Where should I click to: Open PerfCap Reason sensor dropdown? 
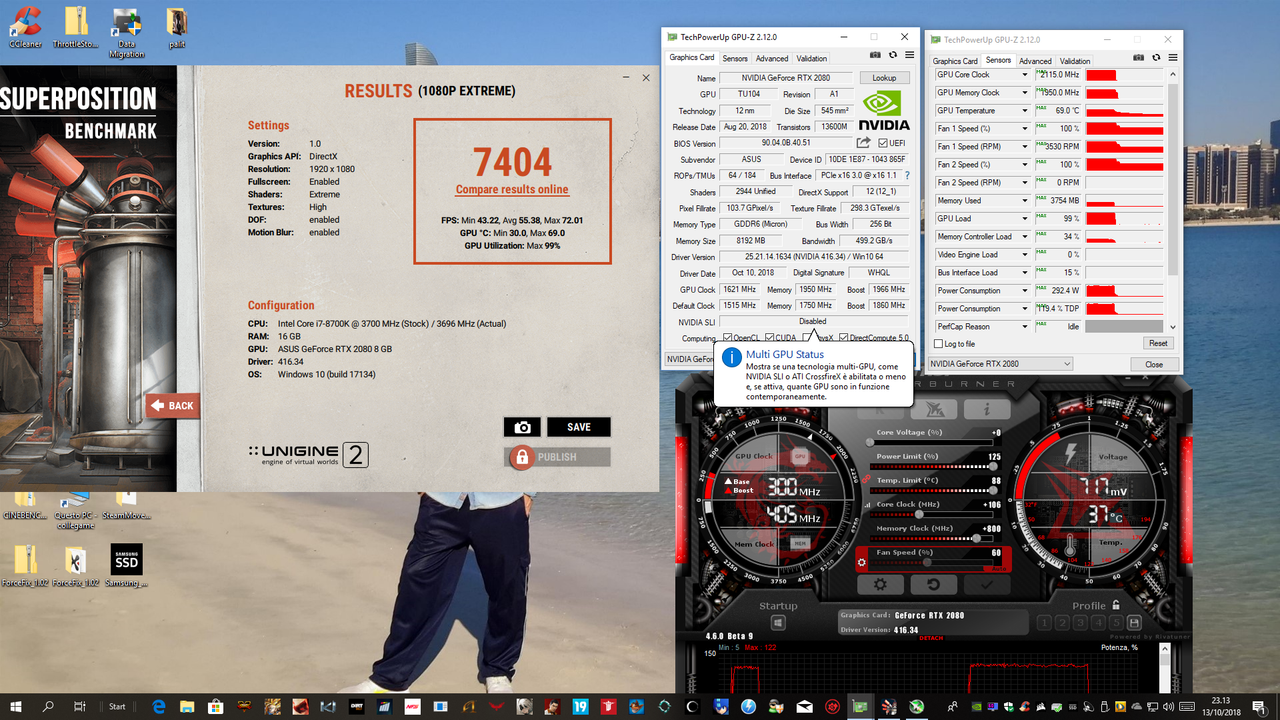[1024, 327]
